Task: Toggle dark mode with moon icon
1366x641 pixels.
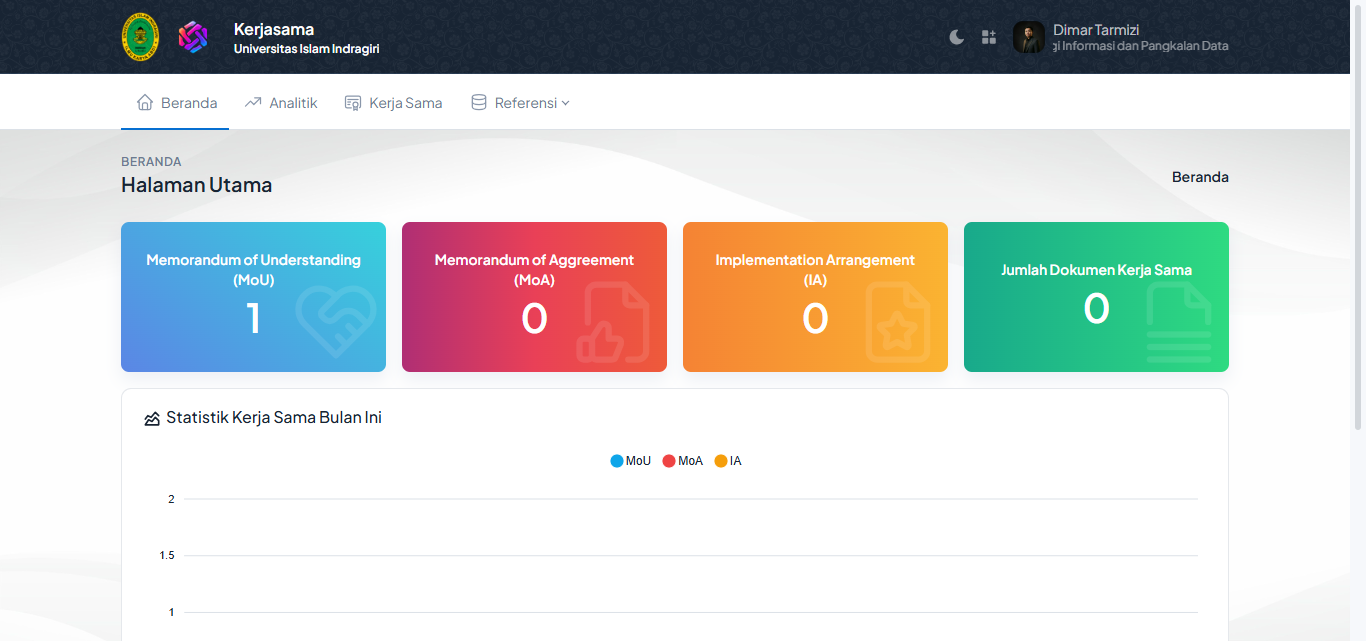Action: pyautogui.click(x=957, y=37)
